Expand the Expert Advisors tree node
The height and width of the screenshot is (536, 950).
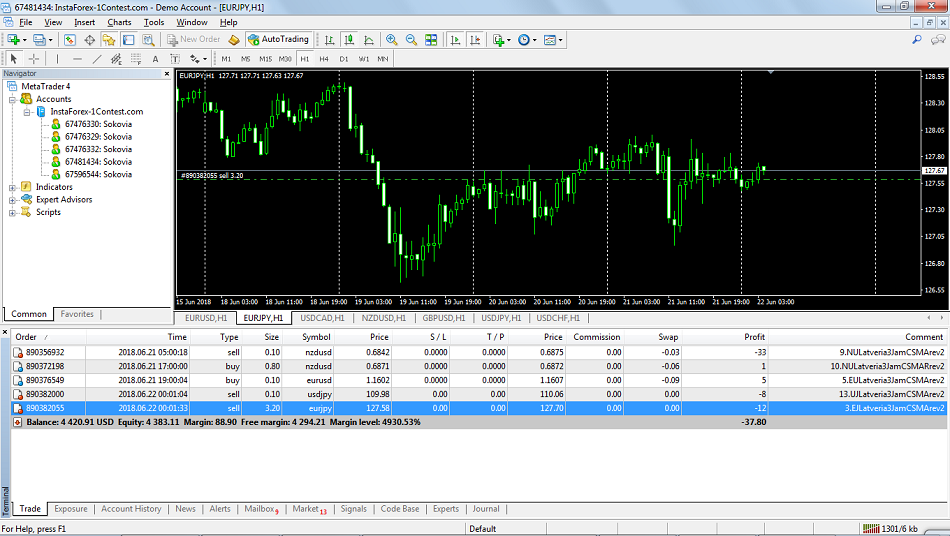(x=12, y=200)
